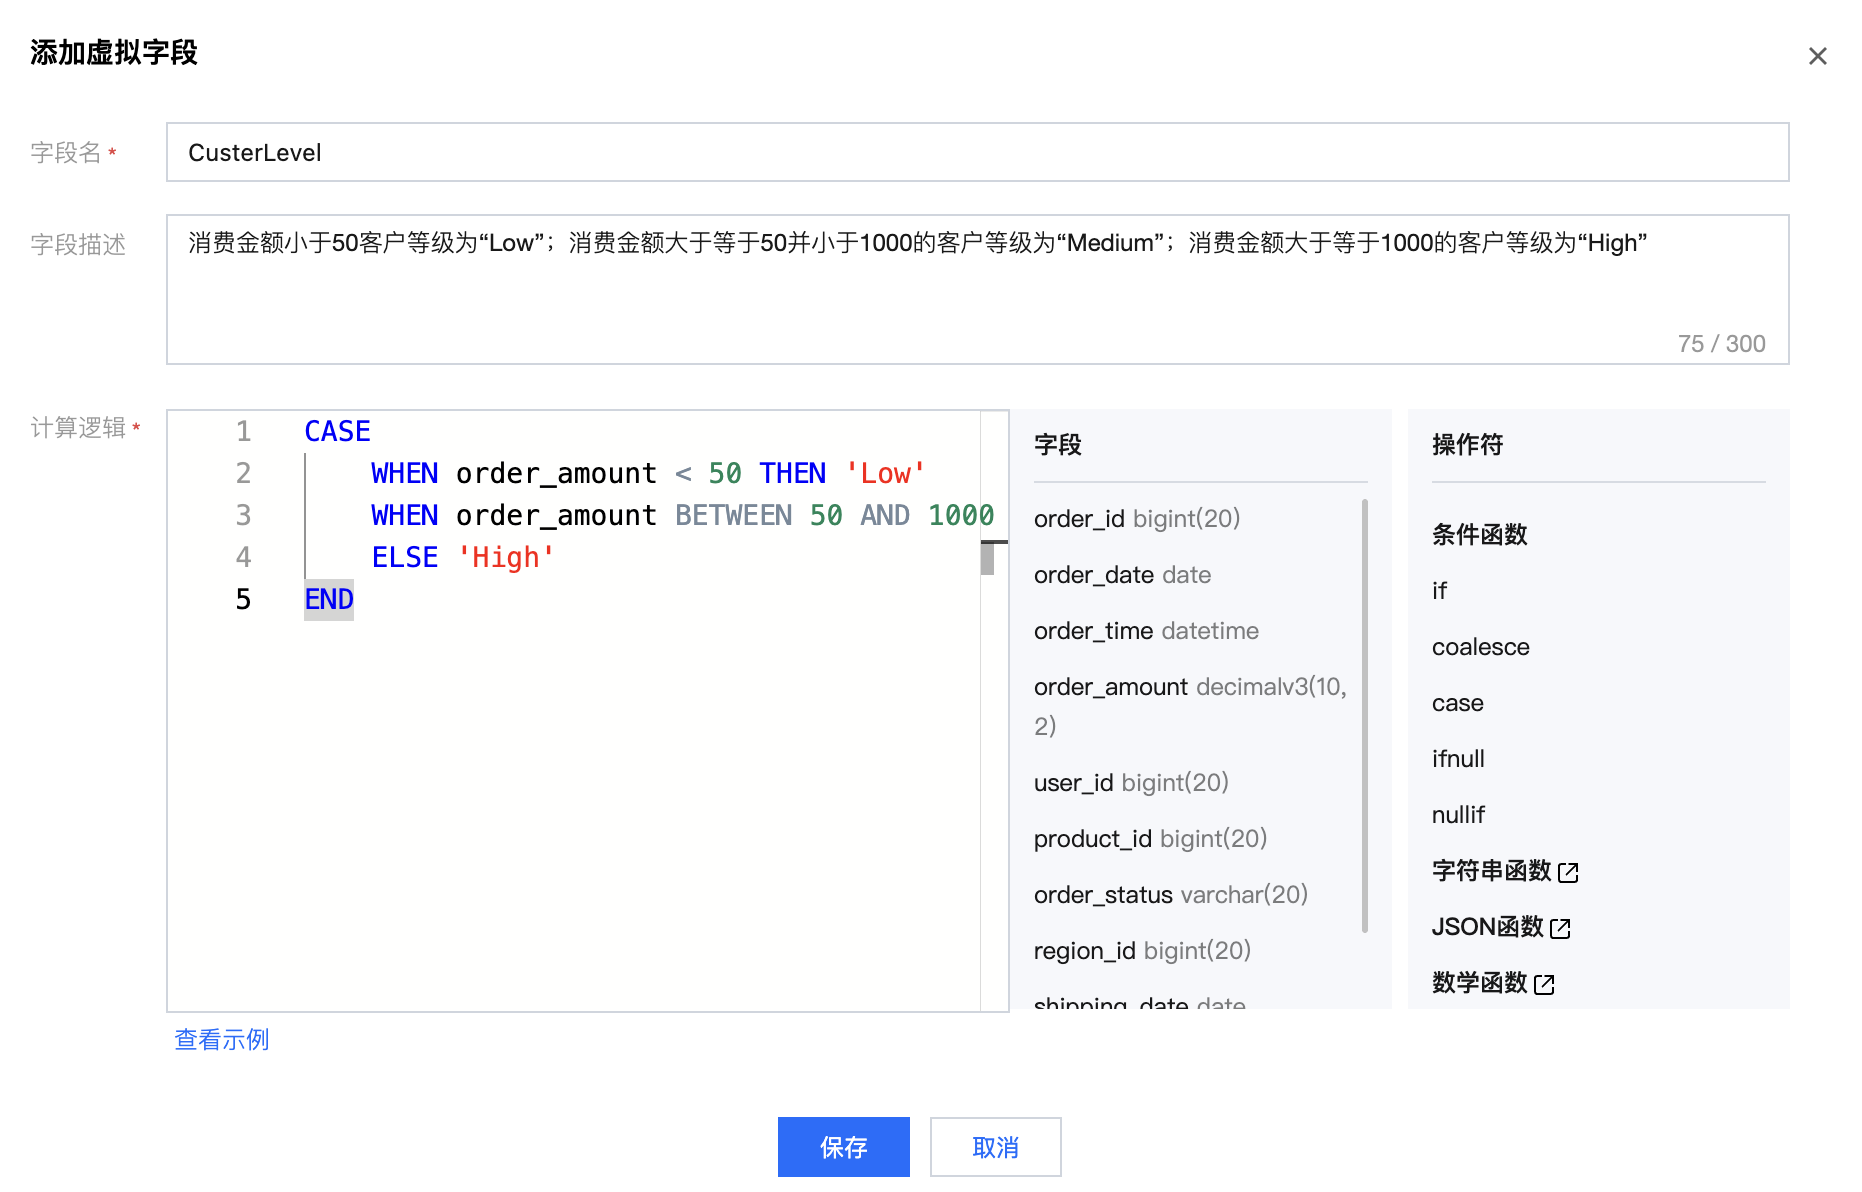Click the 保存 save button
Image resolution: width=1862 pixels, height=1192 pixels.
(x=843, y=1147)
